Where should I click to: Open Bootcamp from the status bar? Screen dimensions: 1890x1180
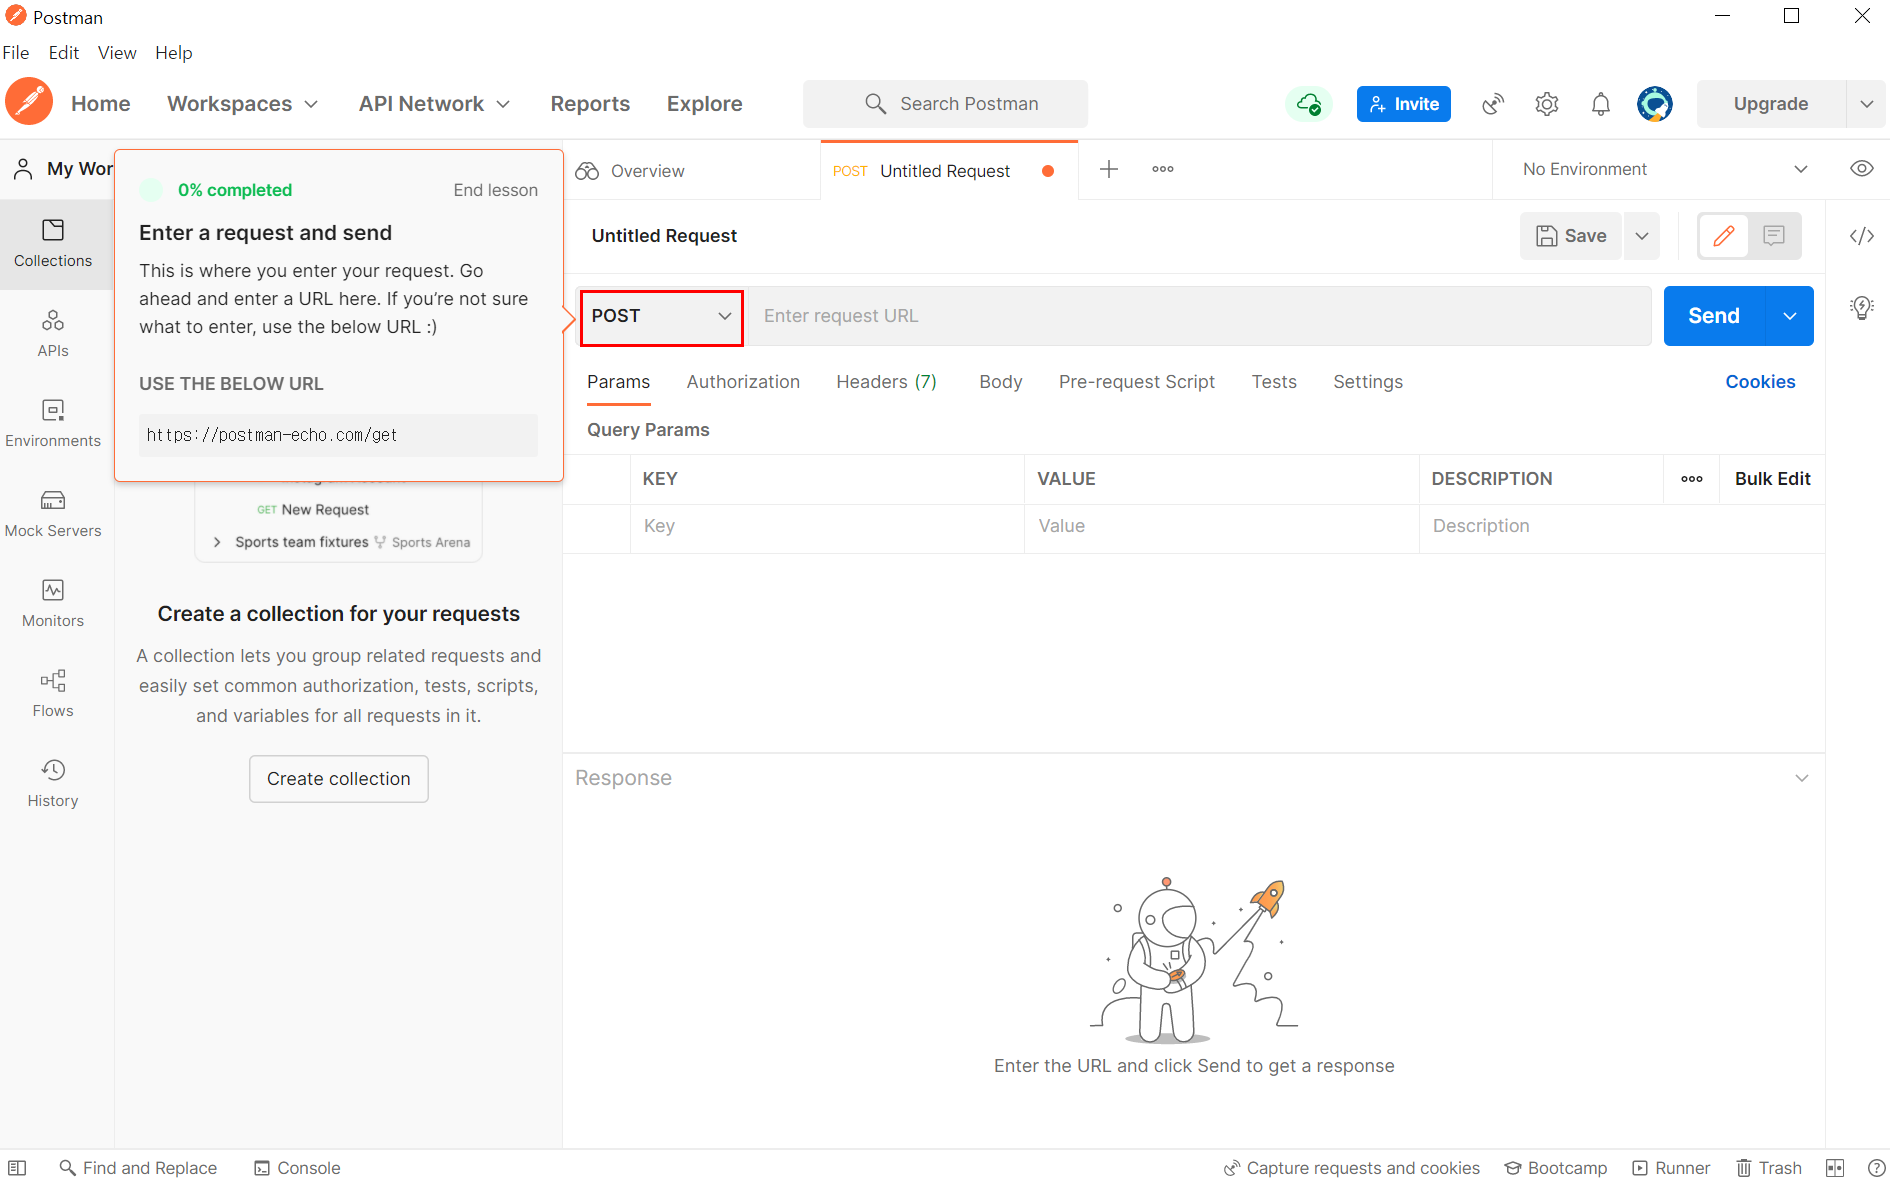tap(1556, 1167)
